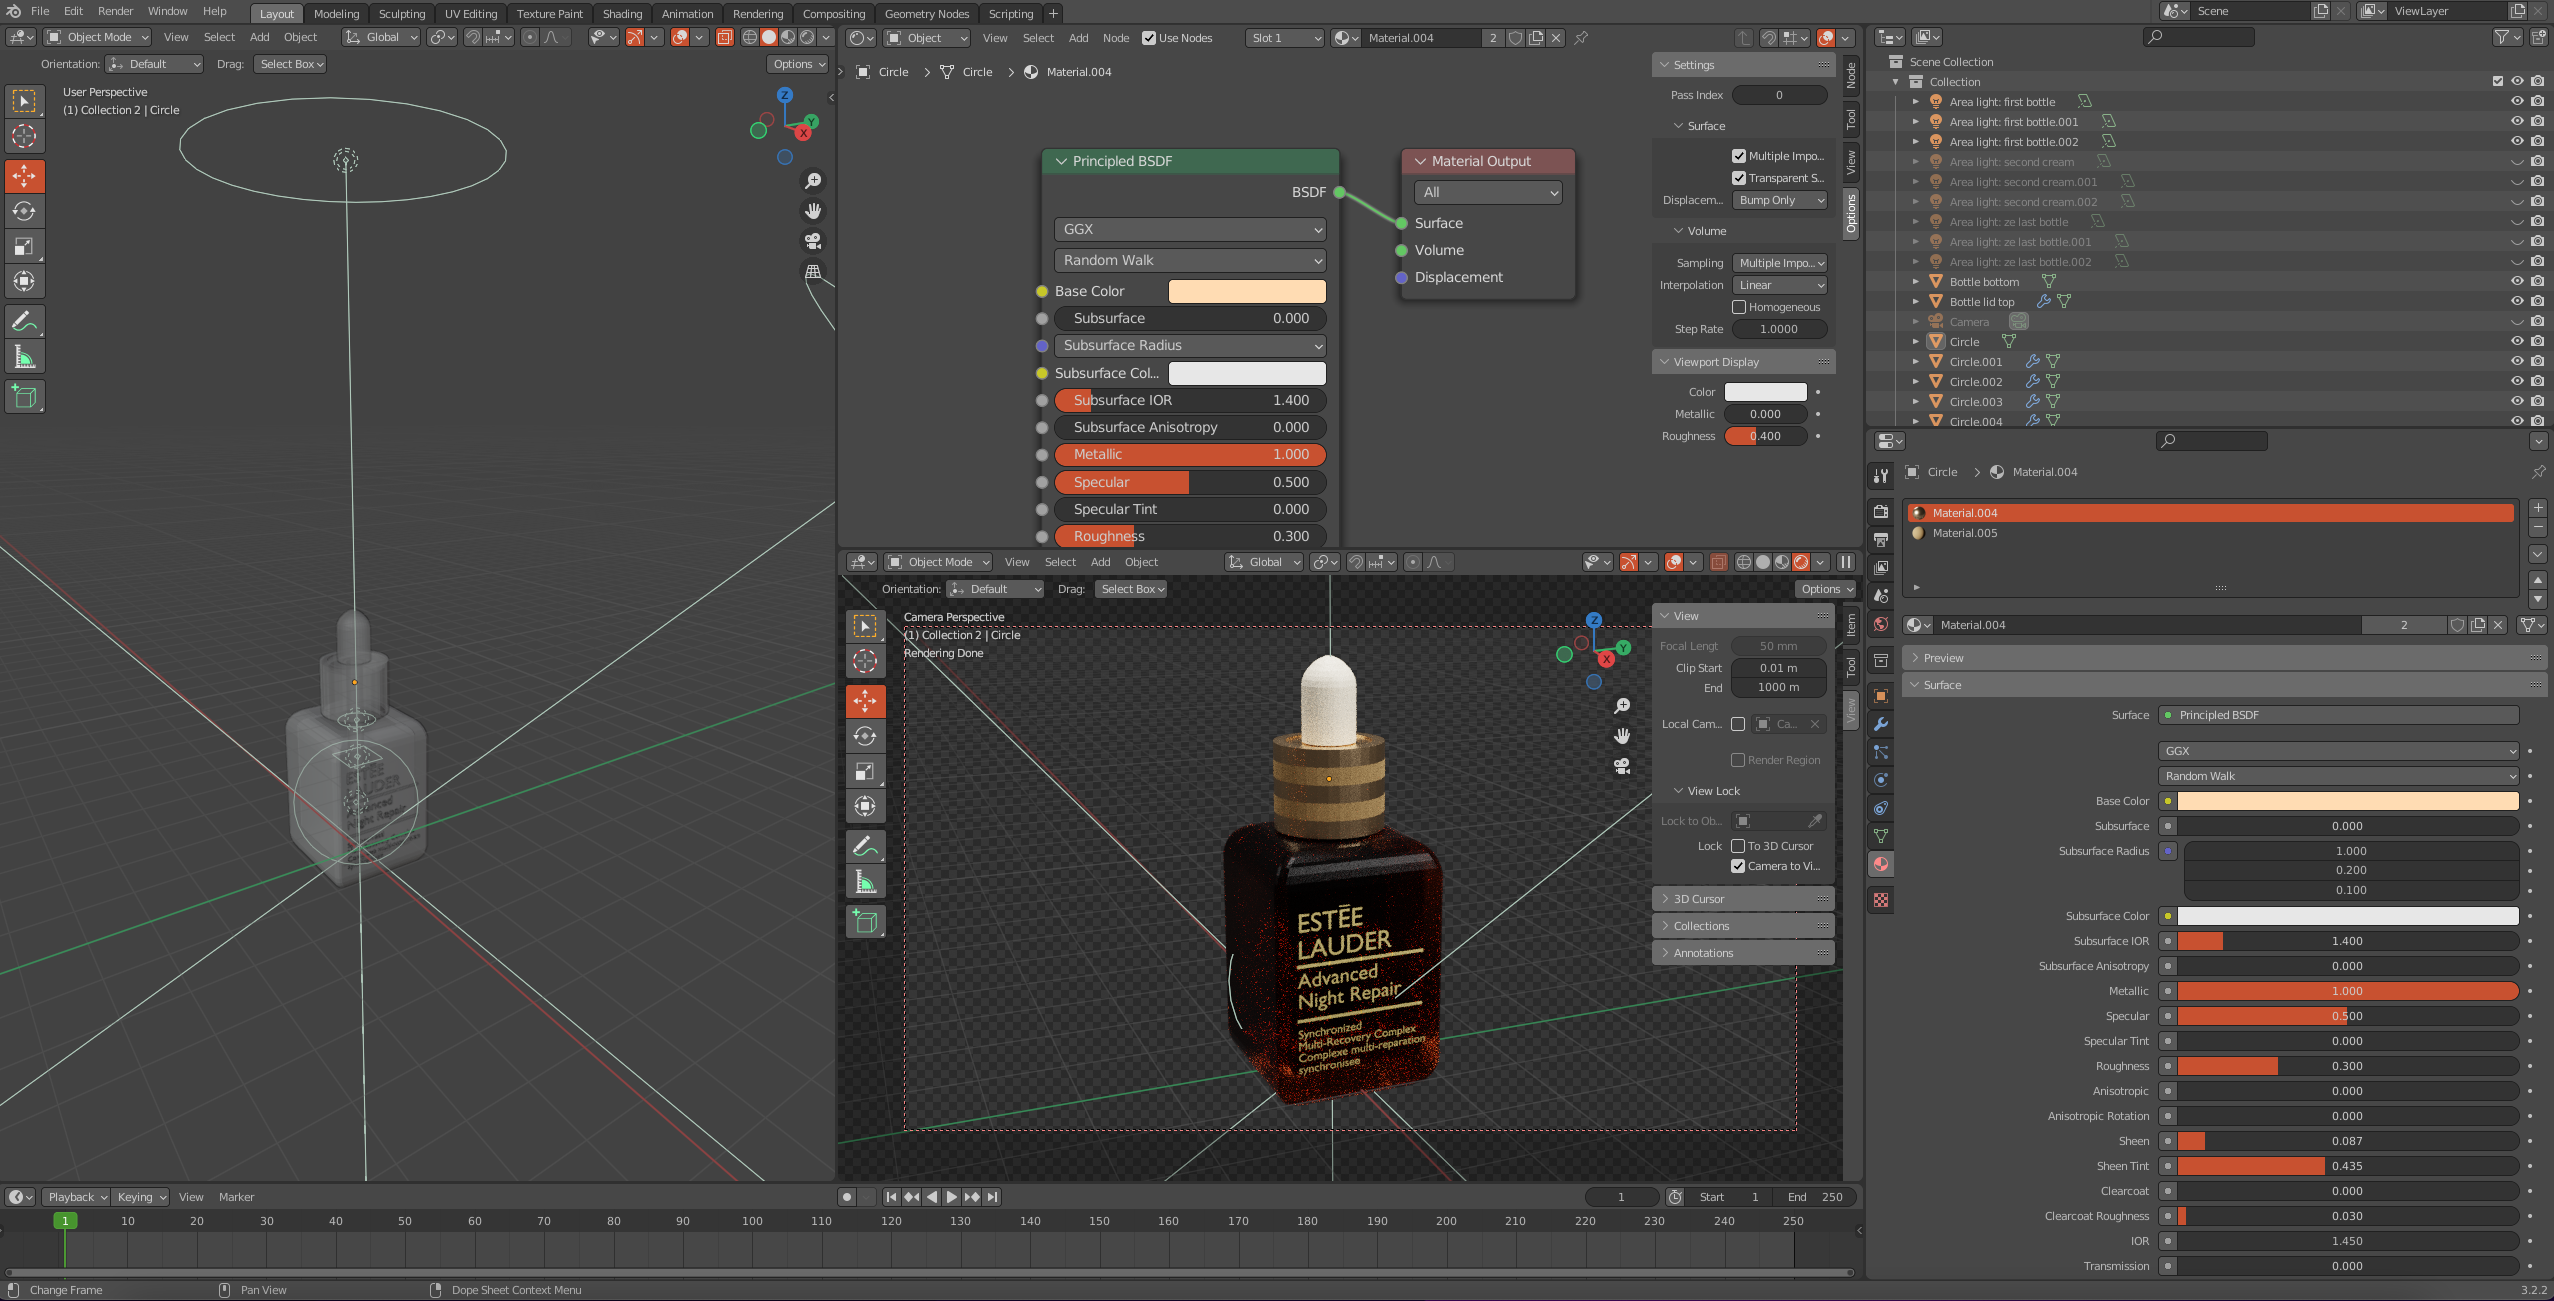
Task: Click Toggle camera view icon in left viewport
Action: pos(813,241)
